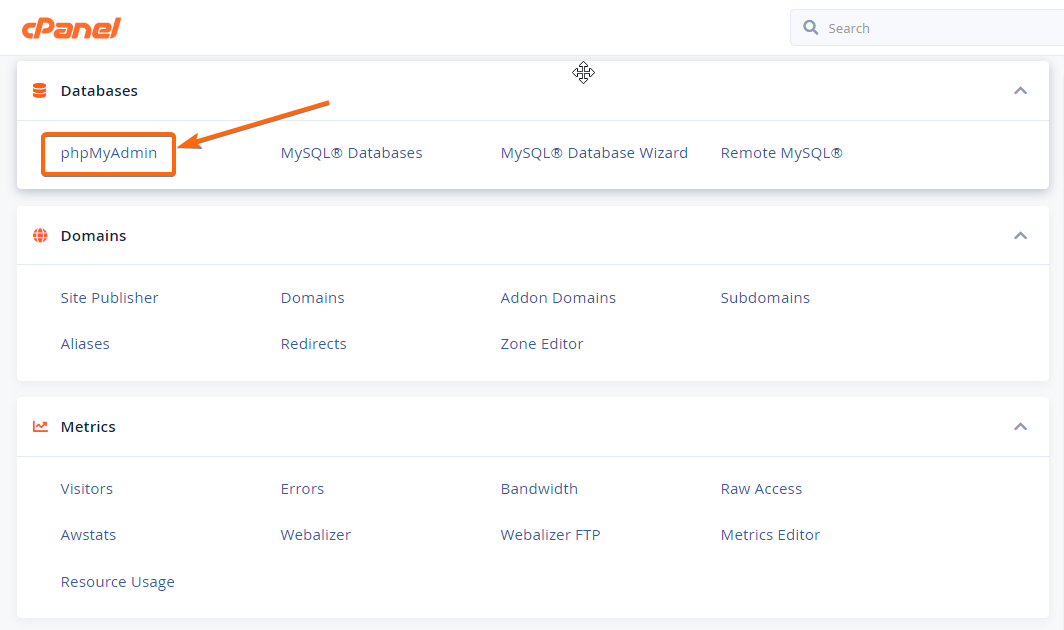Collapse the Databases section chevron

click(x=1020, y=90)
